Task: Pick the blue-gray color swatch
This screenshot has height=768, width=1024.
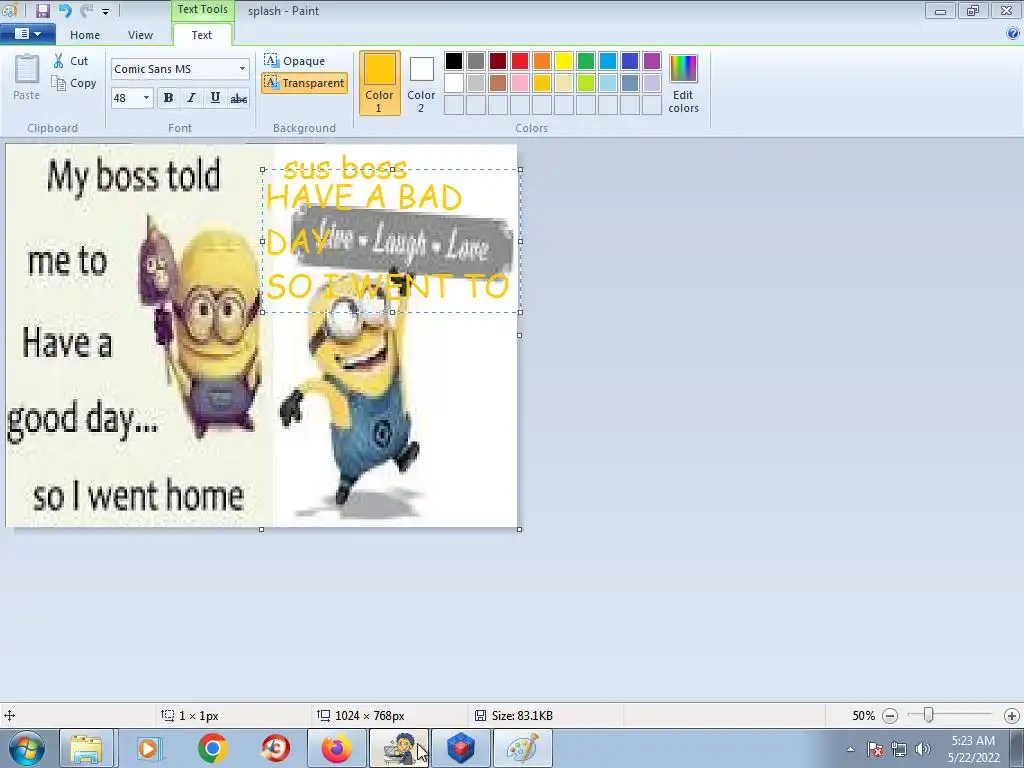Action: pos(630,83)
